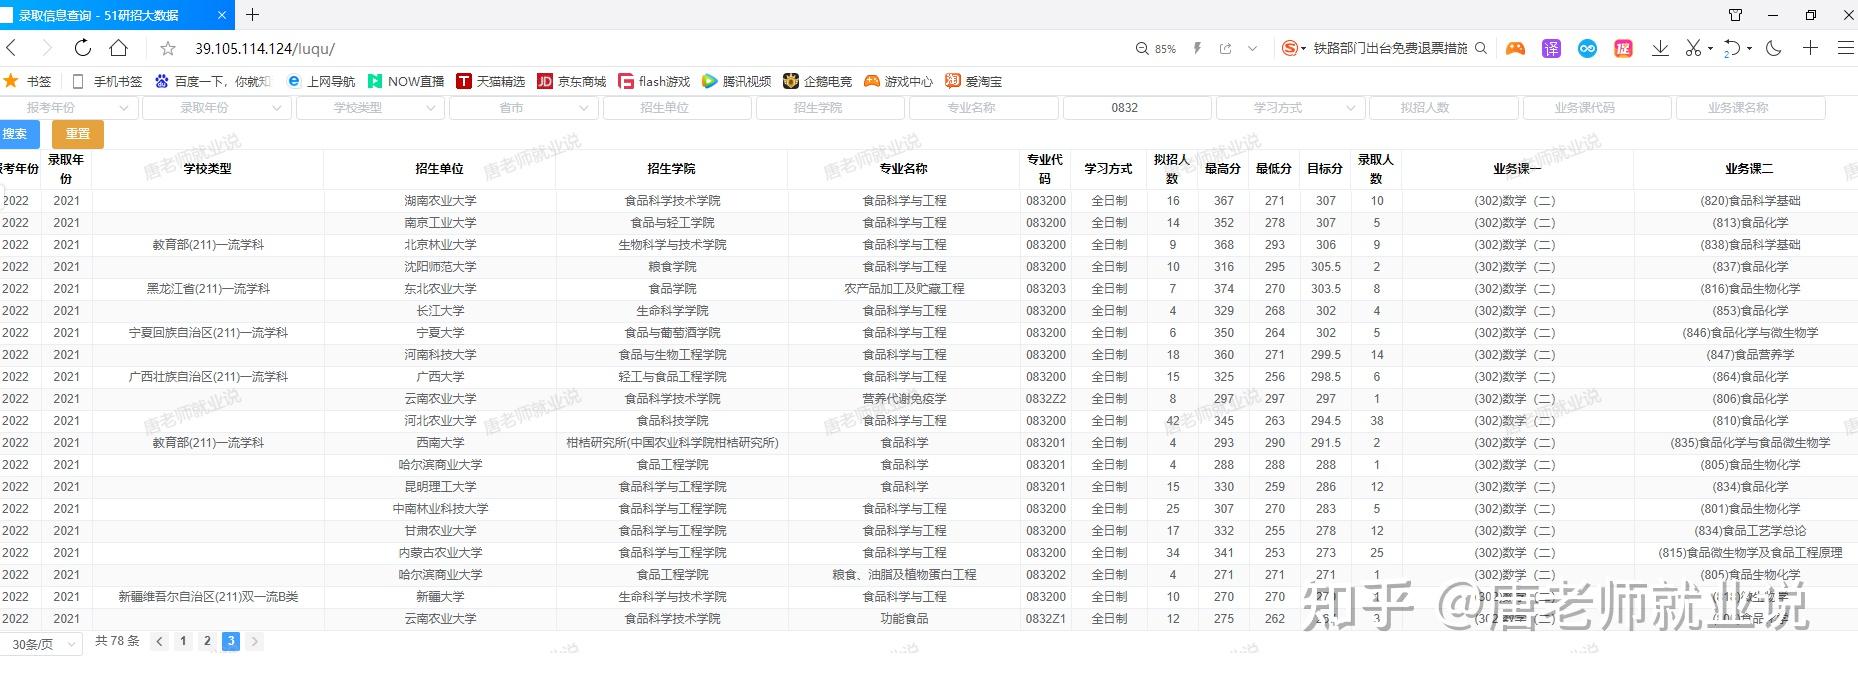Click the blue infinity extension icon
1858x681 pixels.
pos(1587,48)
